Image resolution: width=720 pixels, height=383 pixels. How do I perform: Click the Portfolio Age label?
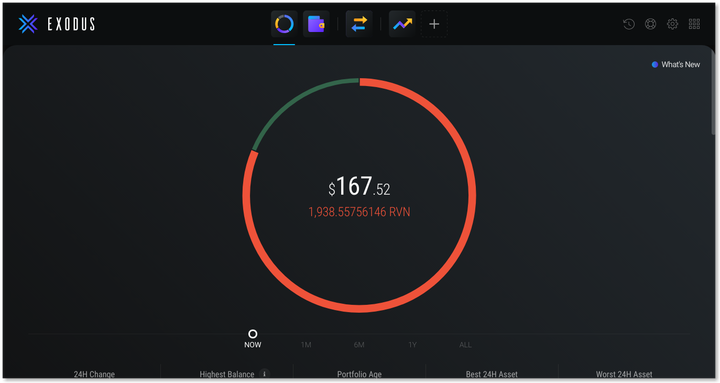pyautogui.click(x=359, y=374)
